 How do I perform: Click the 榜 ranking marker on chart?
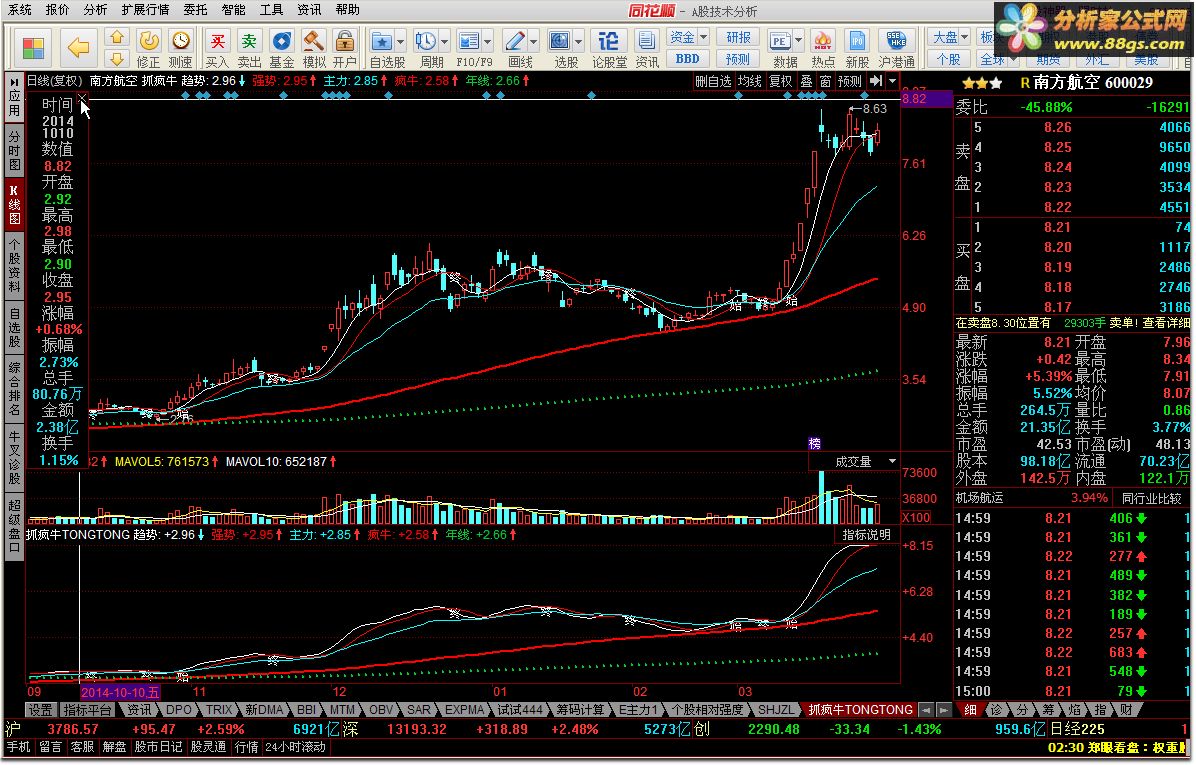coord(815,443)
